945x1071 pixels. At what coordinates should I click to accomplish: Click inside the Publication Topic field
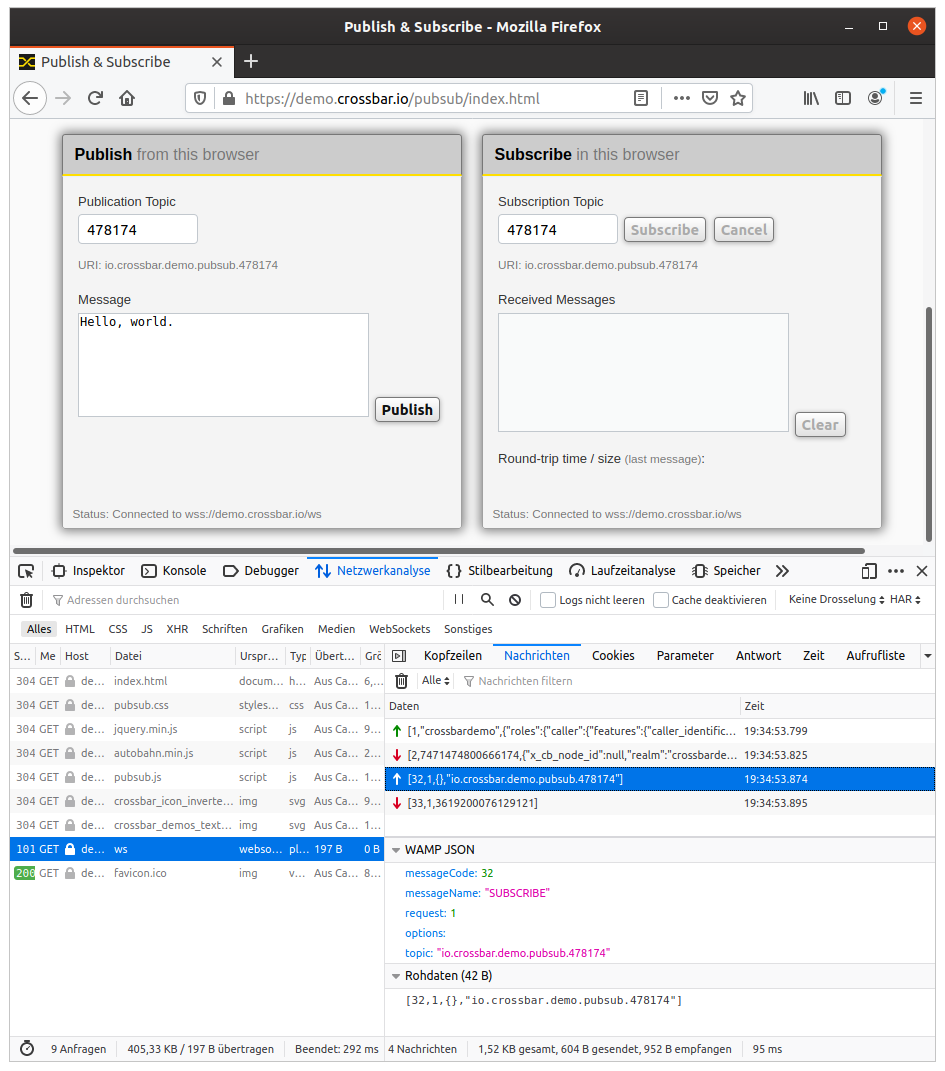[x=137, y=229]
